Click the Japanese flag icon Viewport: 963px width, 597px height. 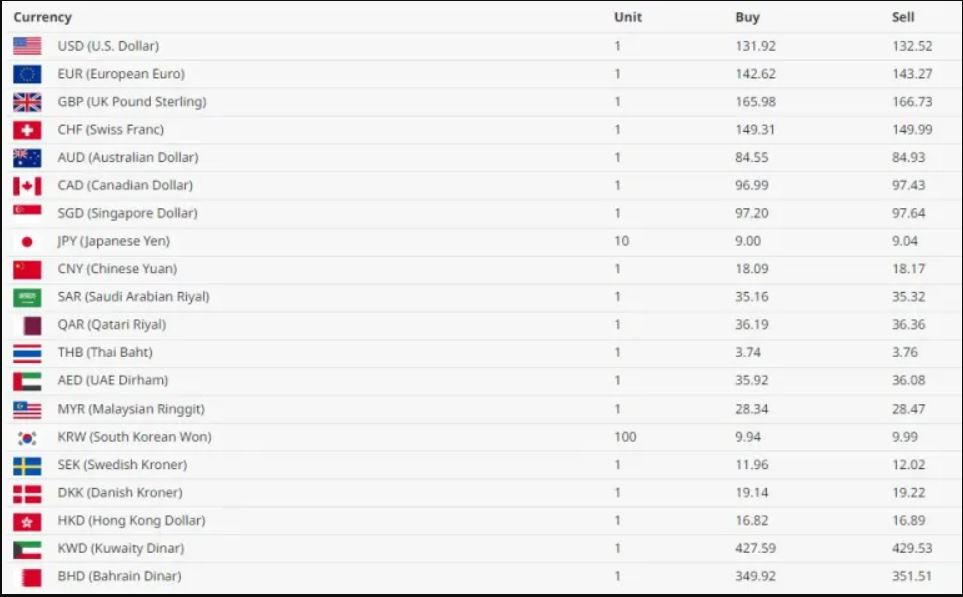(27, 242)
